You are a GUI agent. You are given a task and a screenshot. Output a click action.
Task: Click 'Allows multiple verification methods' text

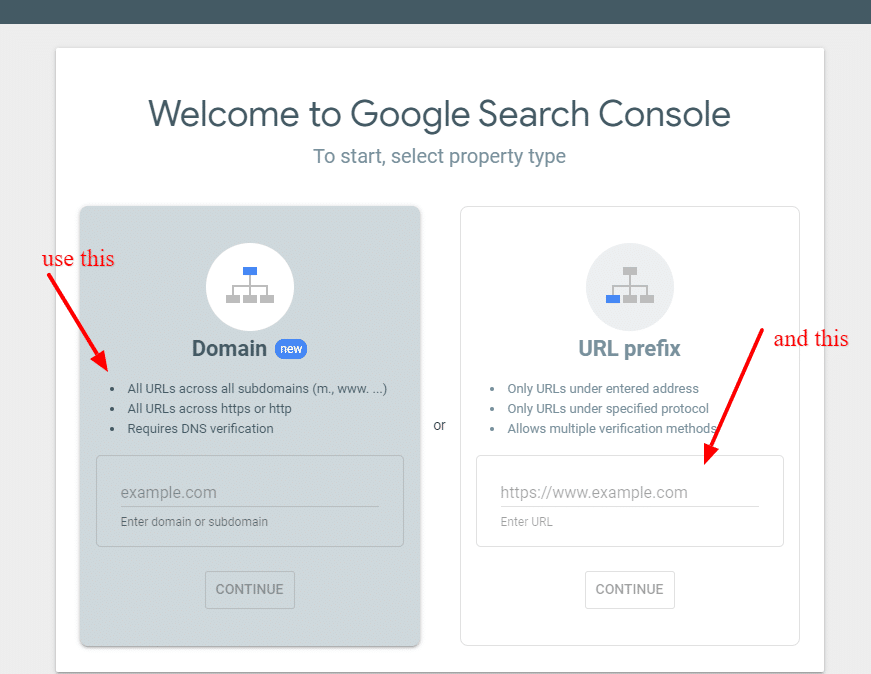tap(612, 428)
